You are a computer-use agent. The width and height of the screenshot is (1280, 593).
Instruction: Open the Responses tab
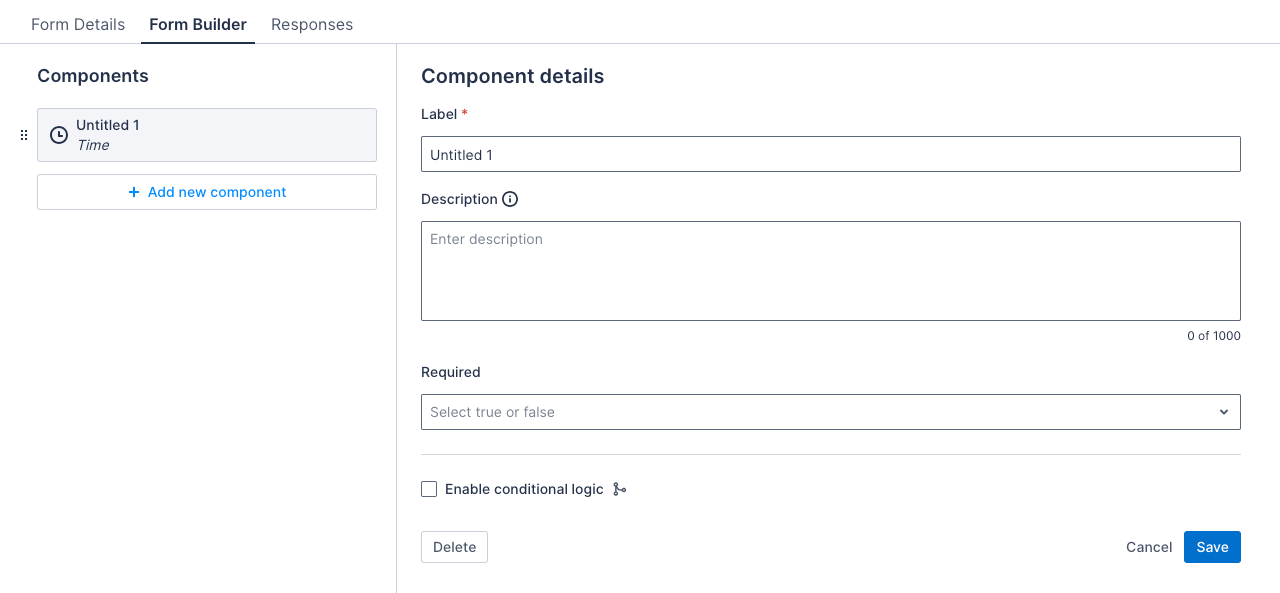312,24
